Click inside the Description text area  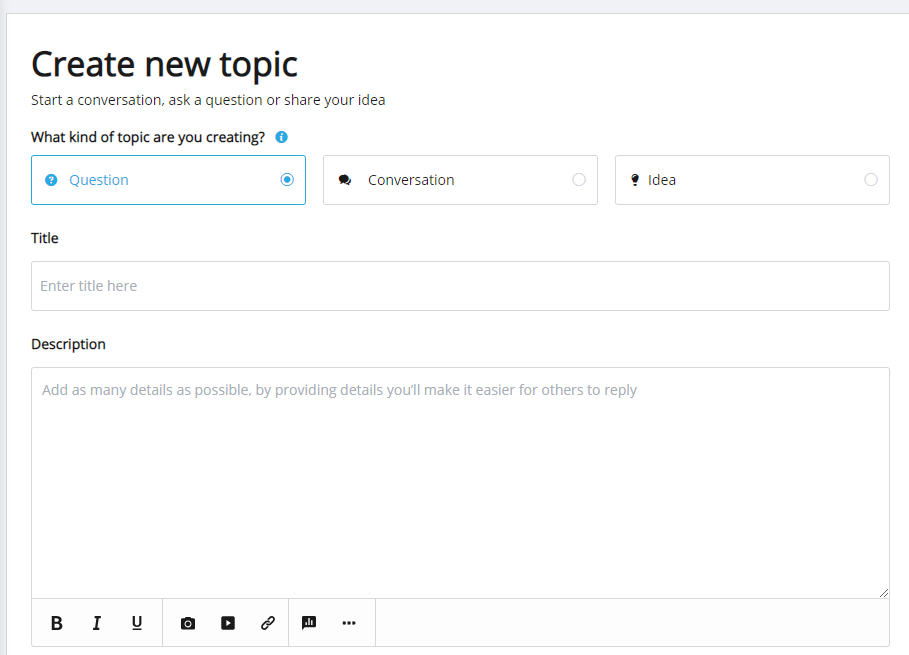pyautogui.click(x=460, y=483)
